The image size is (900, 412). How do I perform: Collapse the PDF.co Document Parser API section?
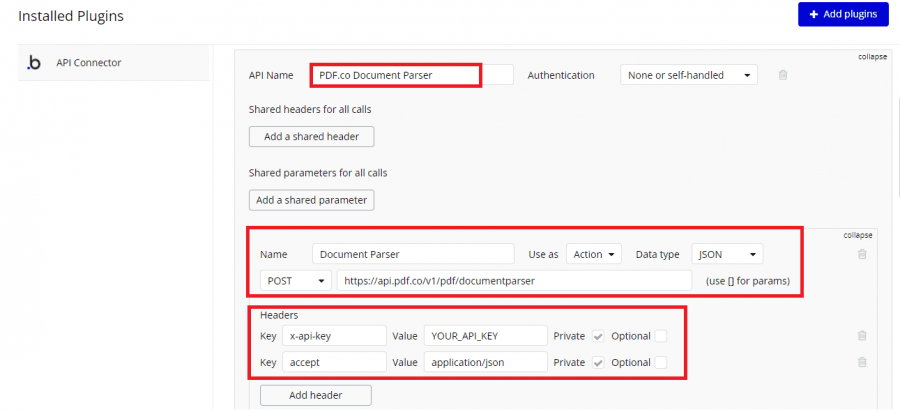pyautogui.click(x=872, y=56)
